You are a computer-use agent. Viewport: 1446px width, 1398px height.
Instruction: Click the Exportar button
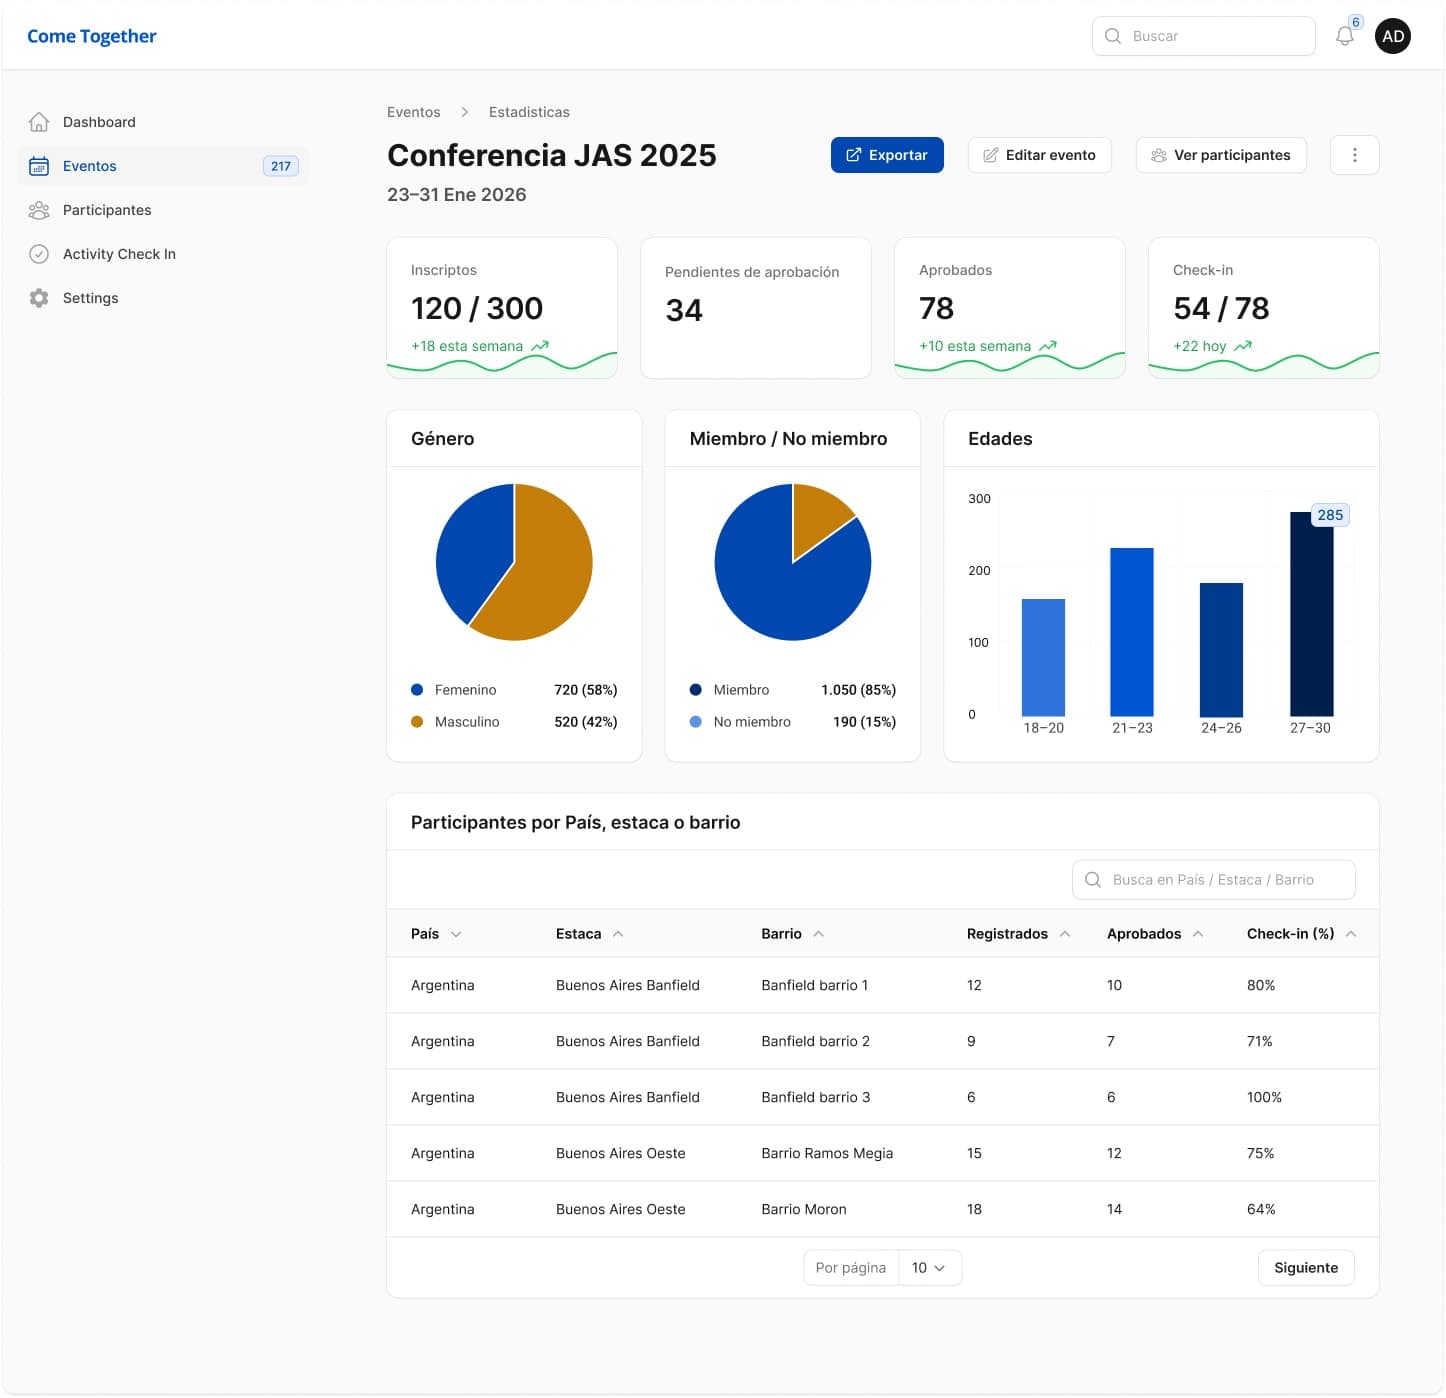point(887,155)
